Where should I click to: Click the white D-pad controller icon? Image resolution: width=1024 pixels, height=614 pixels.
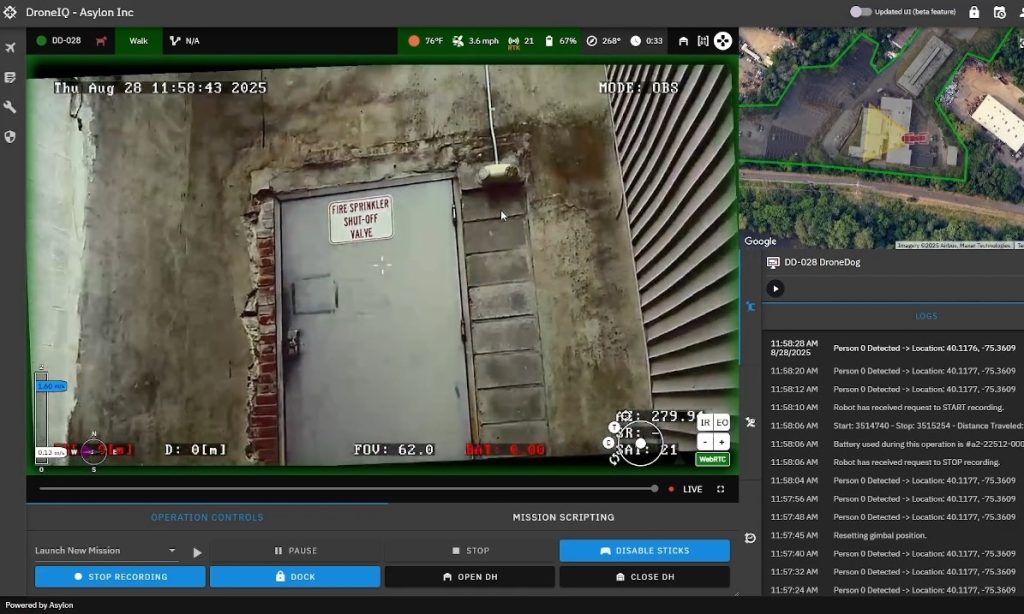click(722, 41)
